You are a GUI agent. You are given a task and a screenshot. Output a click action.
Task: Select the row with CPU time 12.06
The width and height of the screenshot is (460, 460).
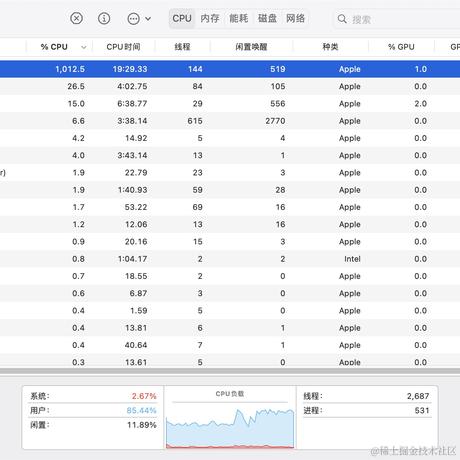[230, 224]
